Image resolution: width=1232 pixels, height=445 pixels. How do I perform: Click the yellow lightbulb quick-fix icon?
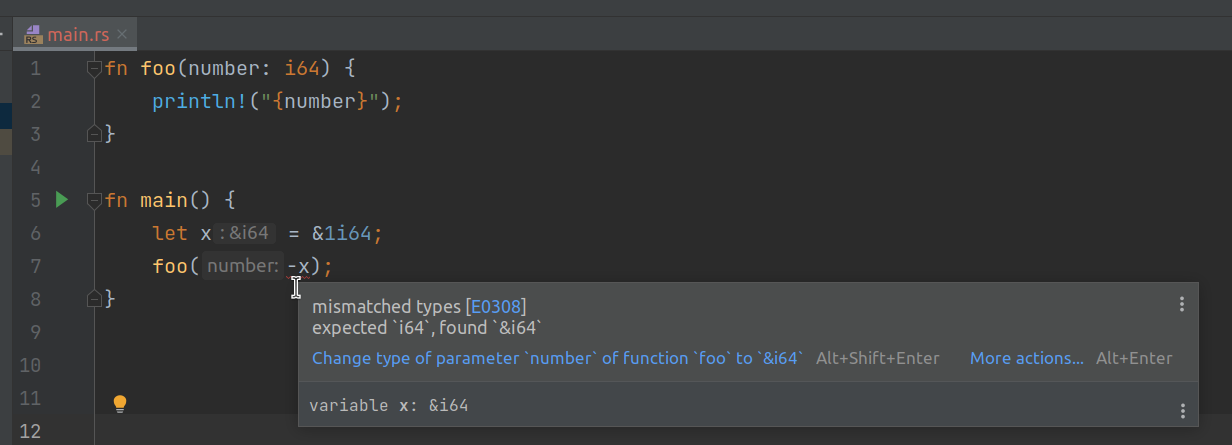coord(120,404)
